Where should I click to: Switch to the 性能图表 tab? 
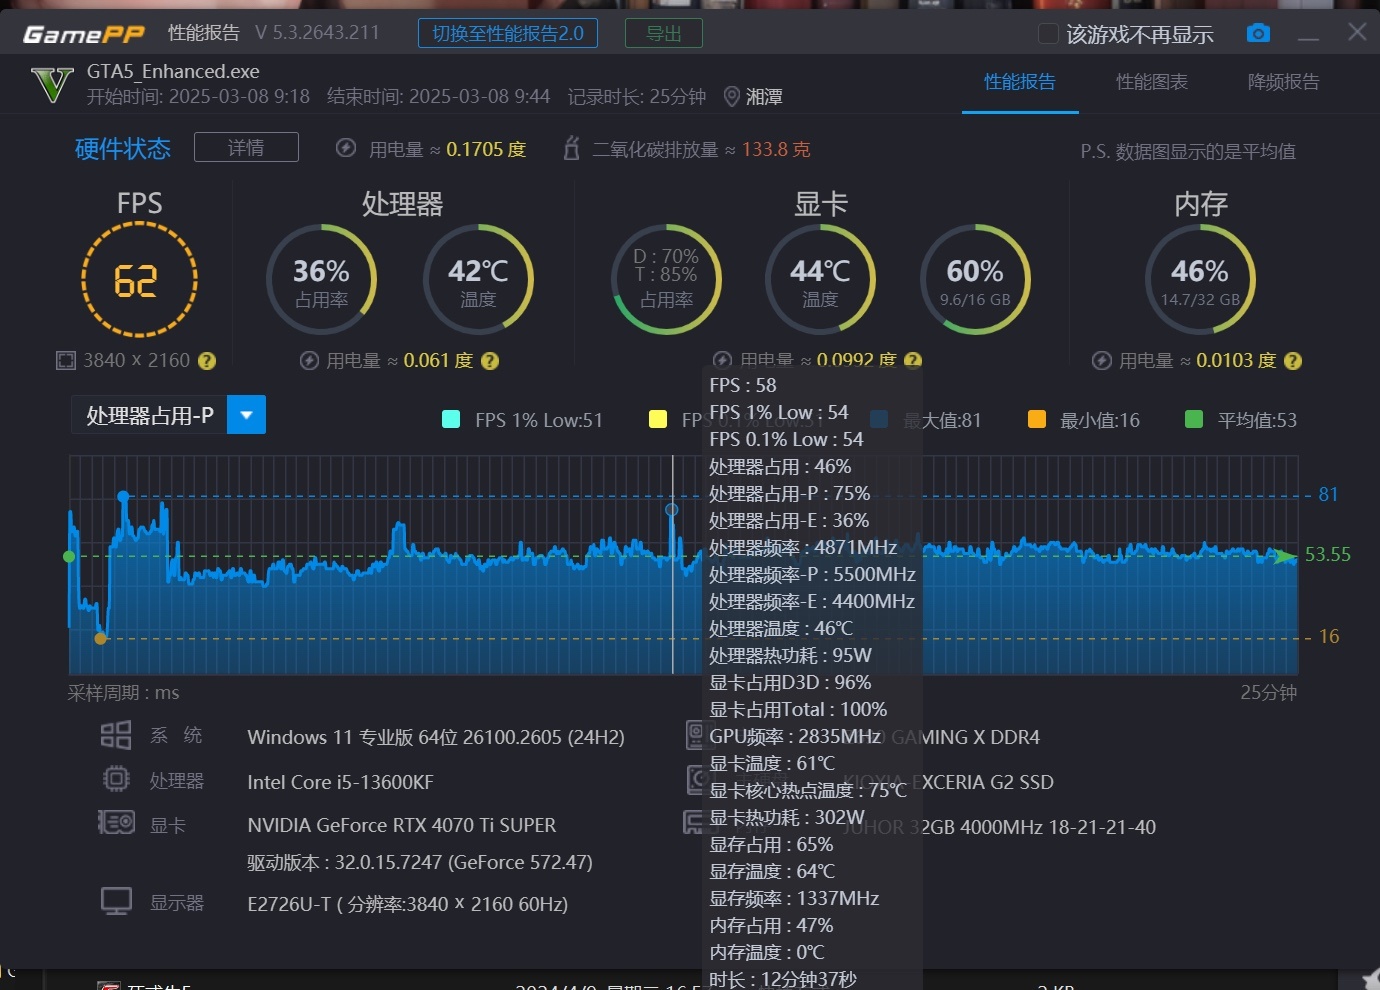pyautogui.click(x=1152, y=82)
